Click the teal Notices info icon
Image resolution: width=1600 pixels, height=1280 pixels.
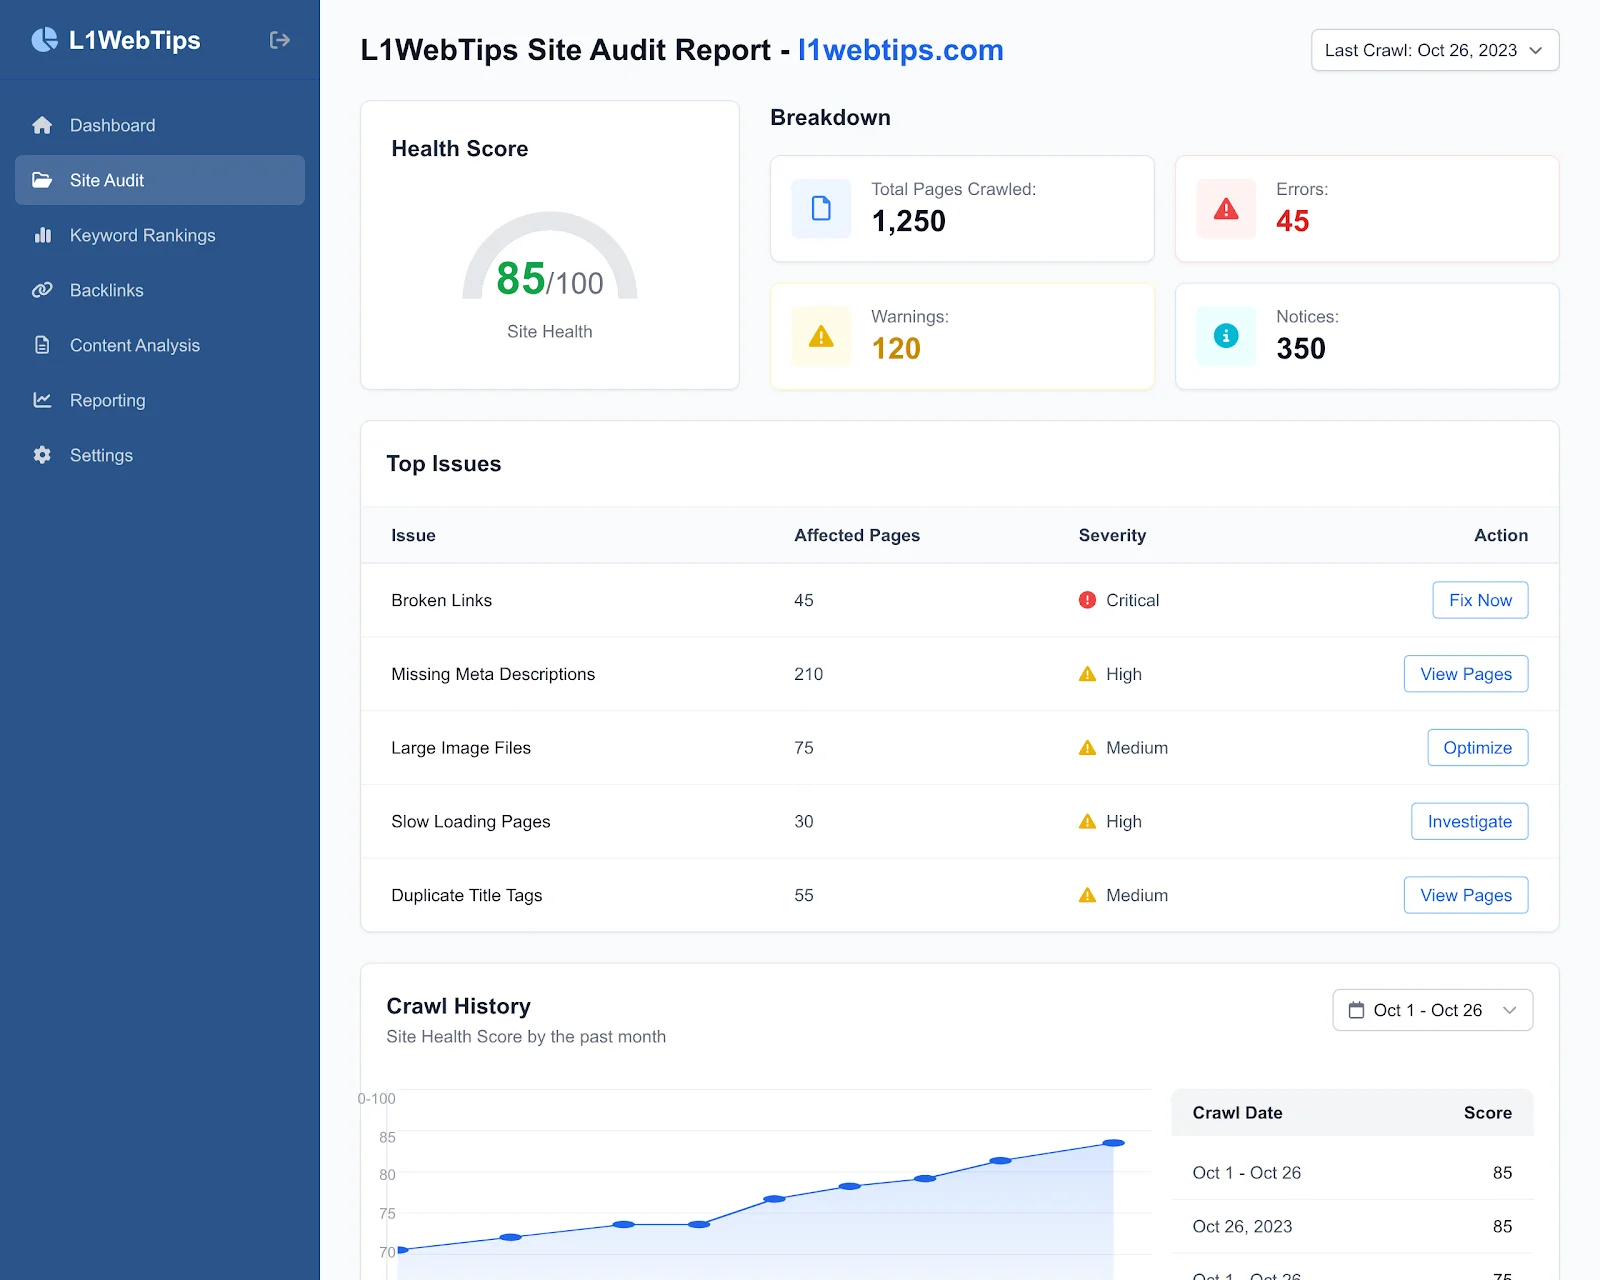[1226, 337]
